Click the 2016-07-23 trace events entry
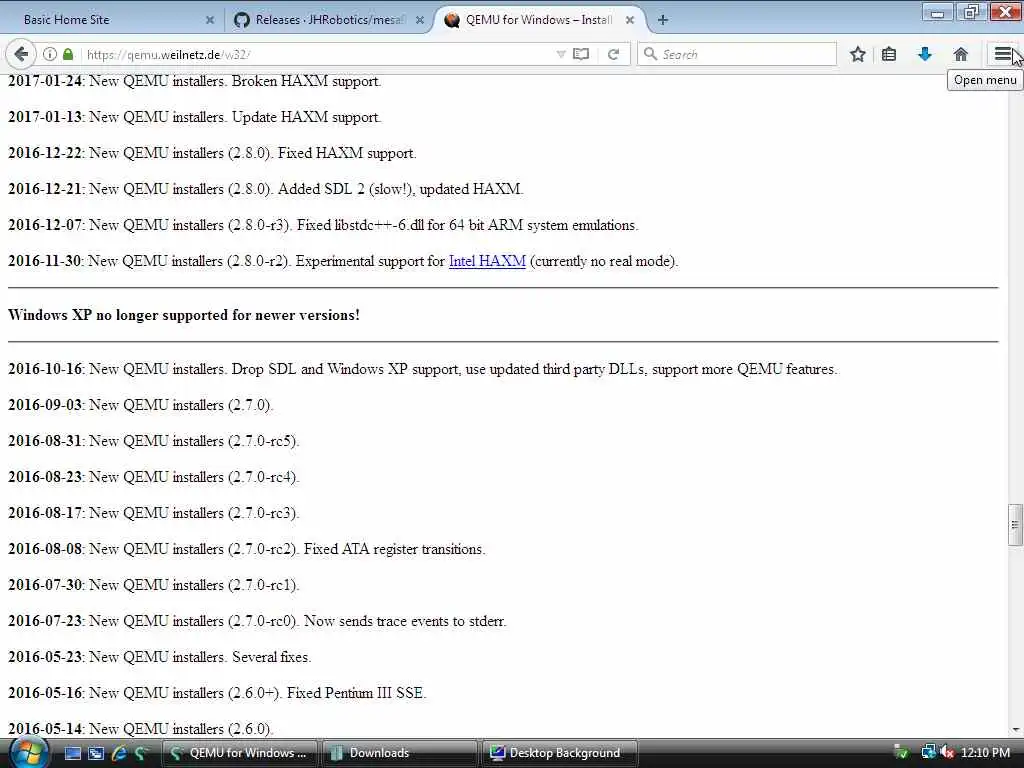Screen dimensions: 1024x768 click(257, 621)
